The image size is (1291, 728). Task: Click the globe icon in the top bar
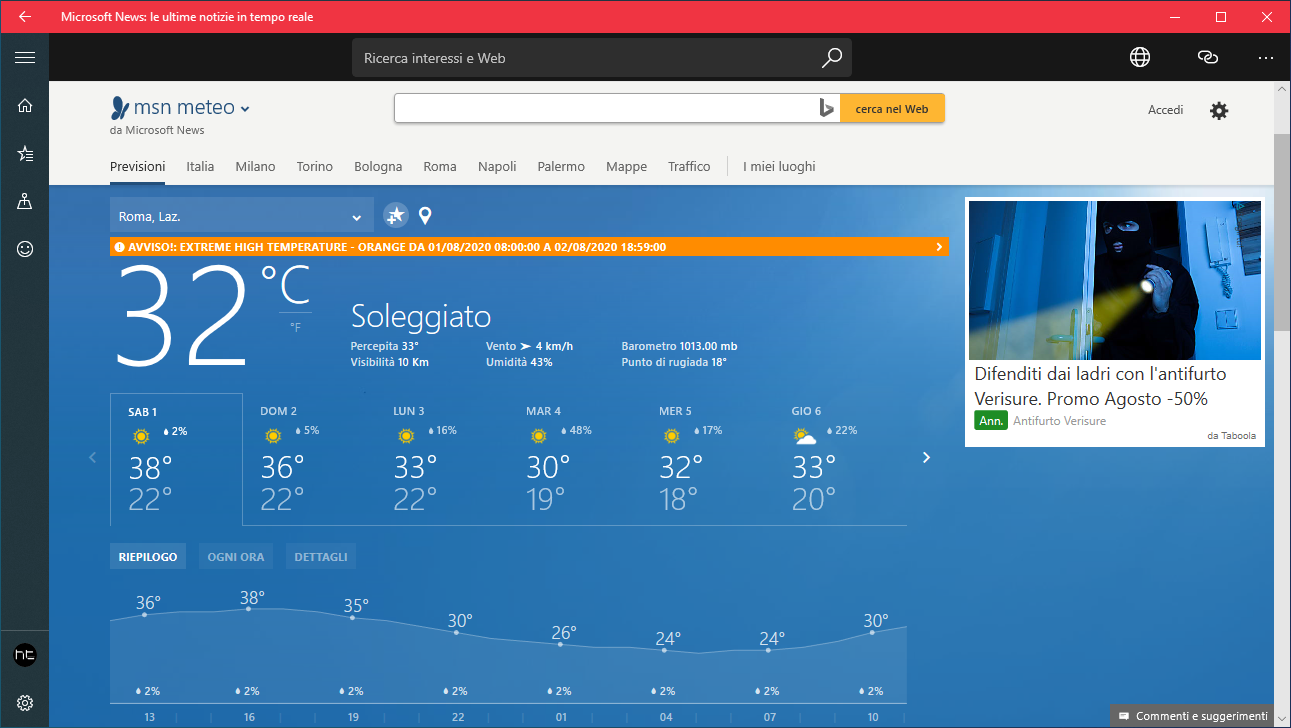pos(1139,57)
